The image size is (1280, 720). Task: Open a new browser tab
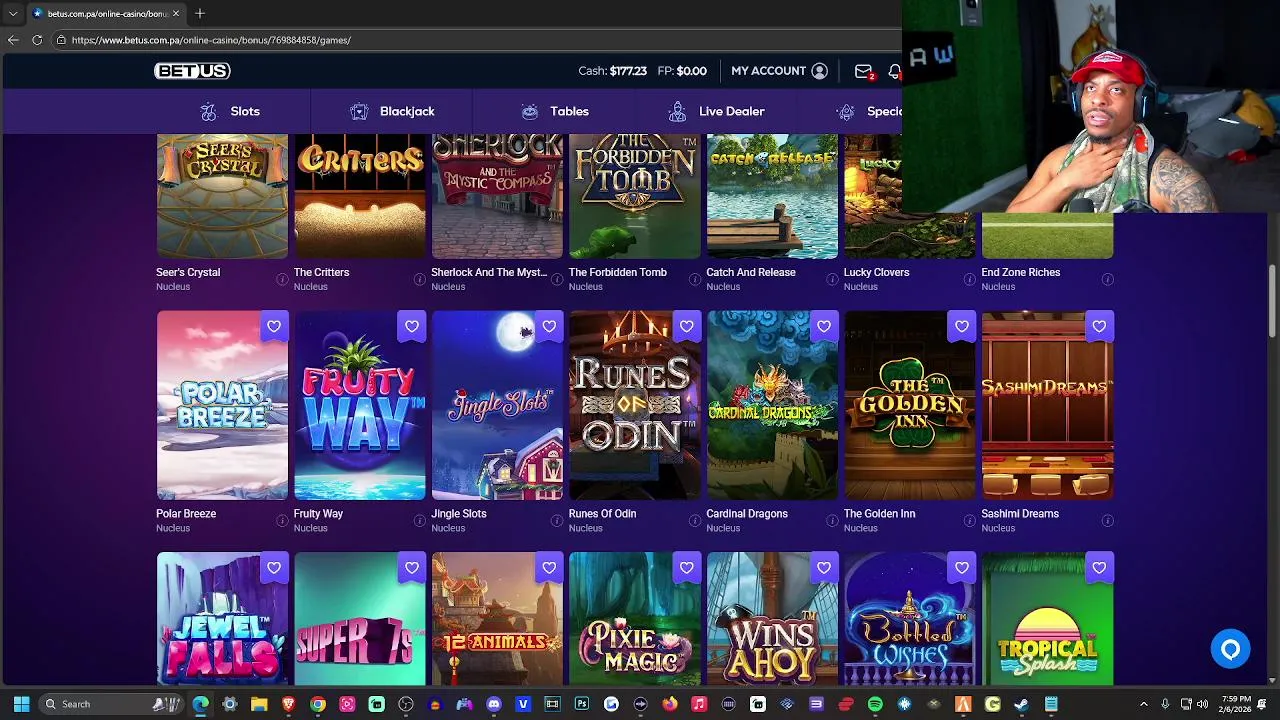[x=200, y=13]
